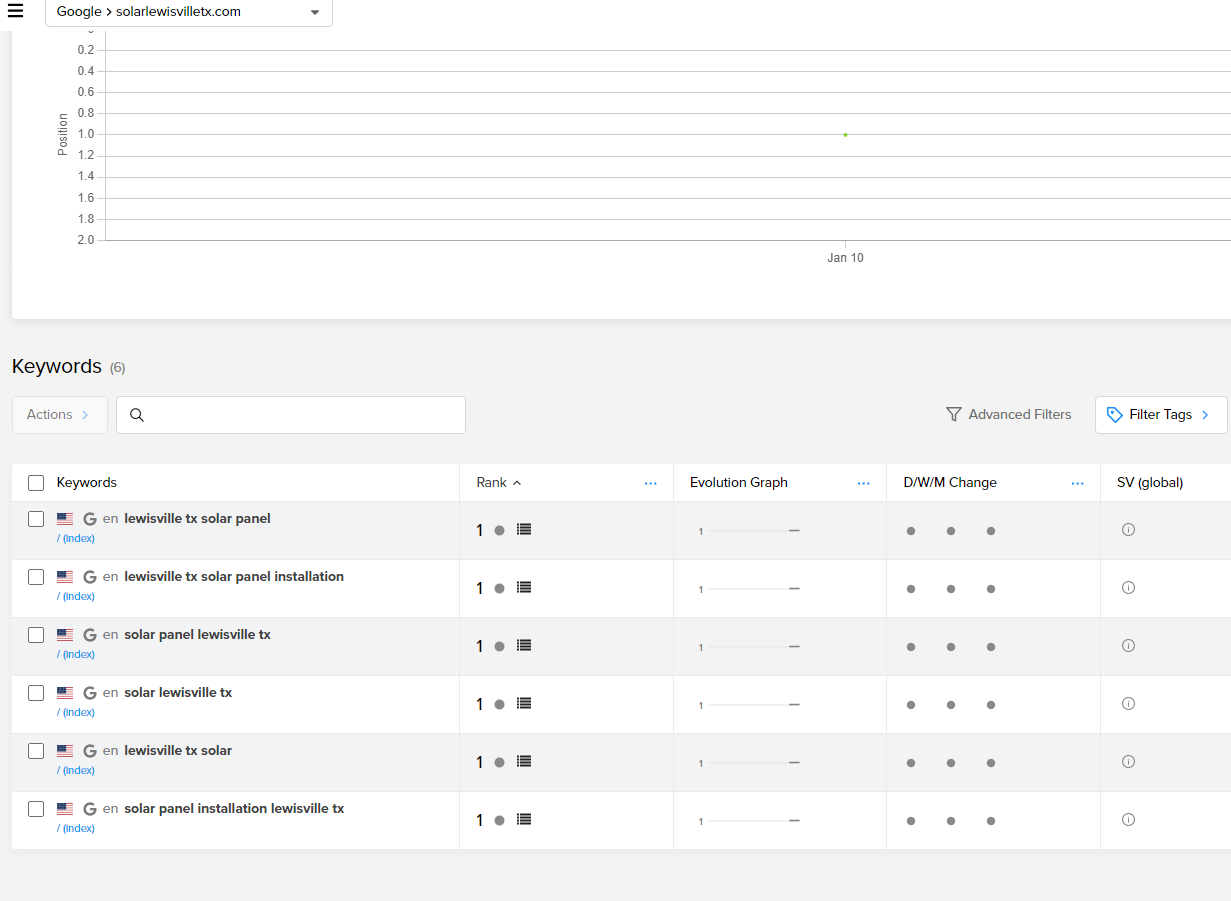Open index link under lewisville tx solar panel
The width and height of the screenshot is (1231, 901).
76,538
